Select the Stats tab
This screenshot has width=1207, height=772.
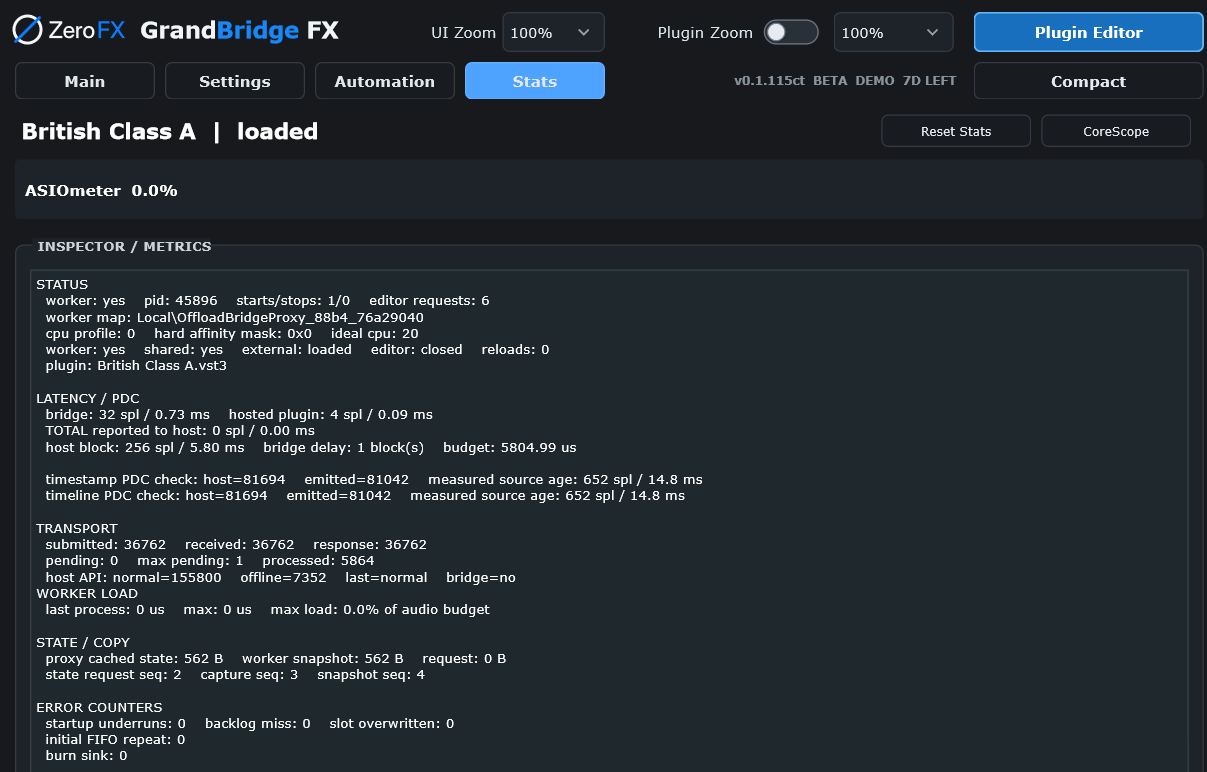(535, 81)
